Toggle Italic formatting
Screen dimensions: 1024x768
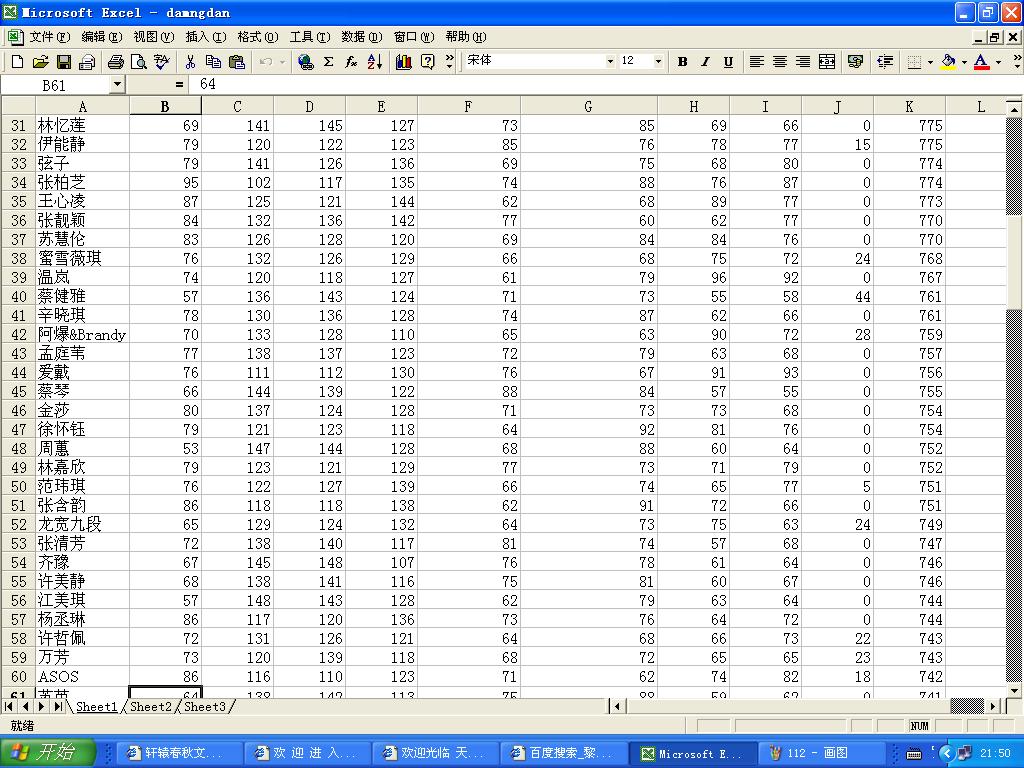click(705, 62)
